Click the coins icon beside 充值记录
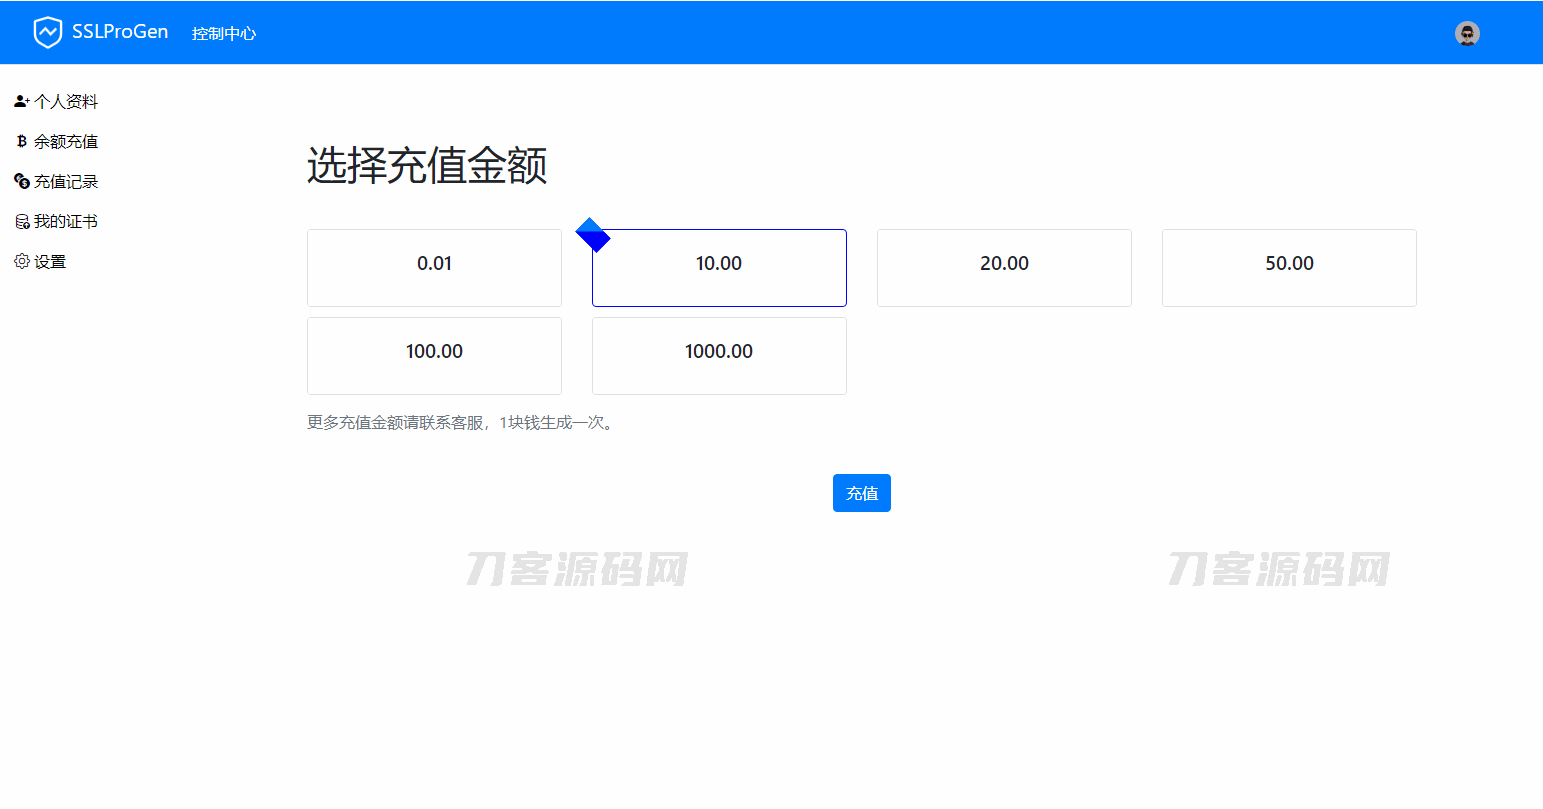The width and height of the screenshot is (1543, 809). click(x=21, y=181)
